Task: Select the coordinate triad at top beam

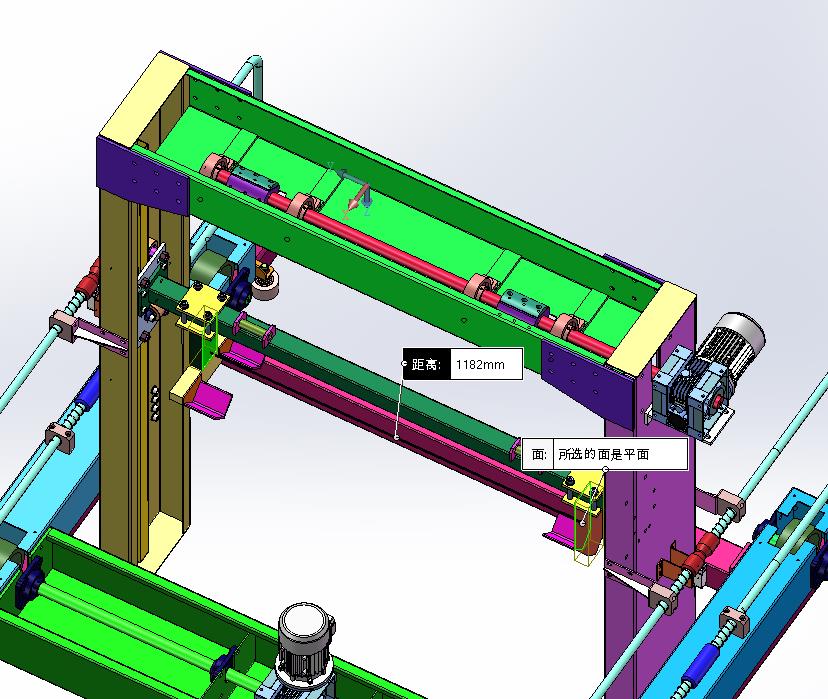Action: 351,191
